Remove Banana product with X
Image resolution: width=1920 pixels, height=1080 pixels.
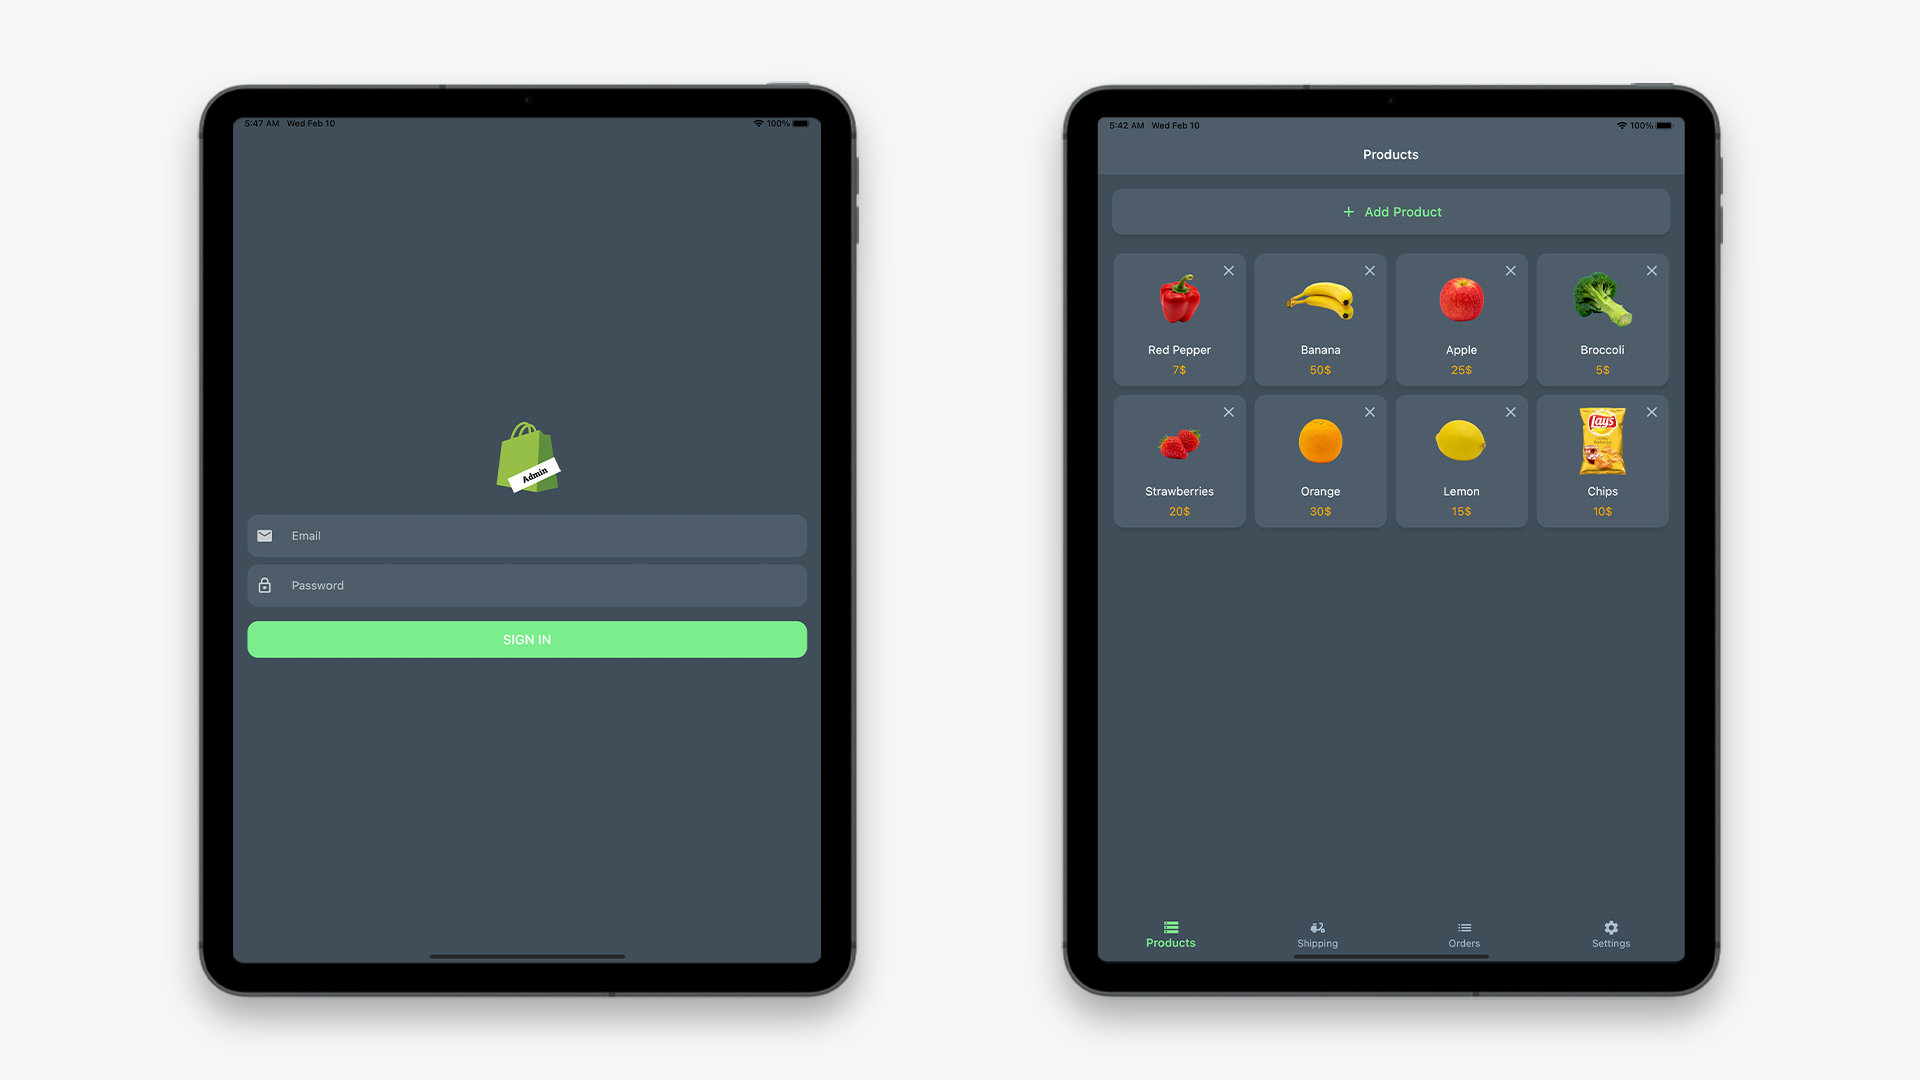[x=1369, y=270]
